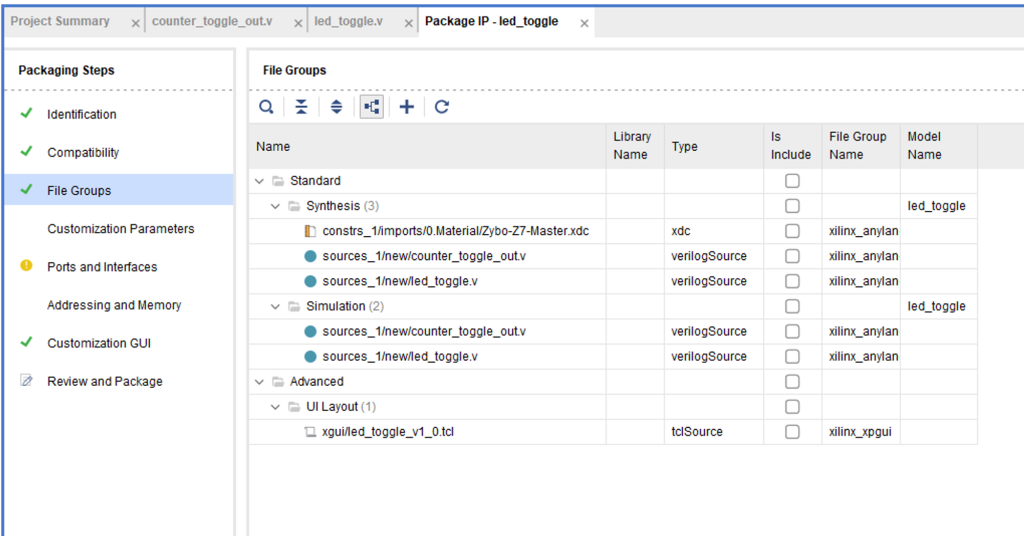Collapse the Synthesis group chevron
This screenshot has height=536, width=1024.
(276, 206)
